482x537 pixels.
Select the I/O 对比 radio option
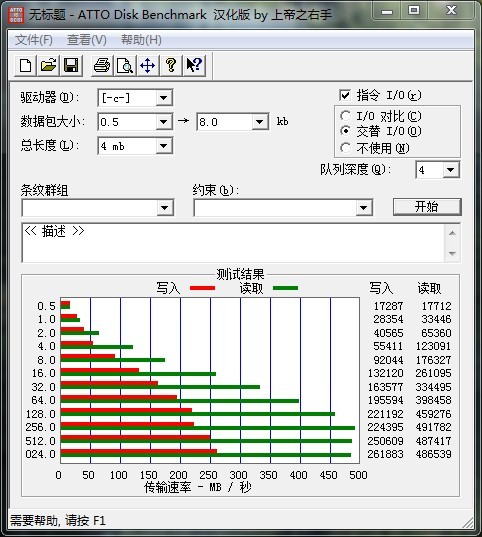tap(345, 116)
